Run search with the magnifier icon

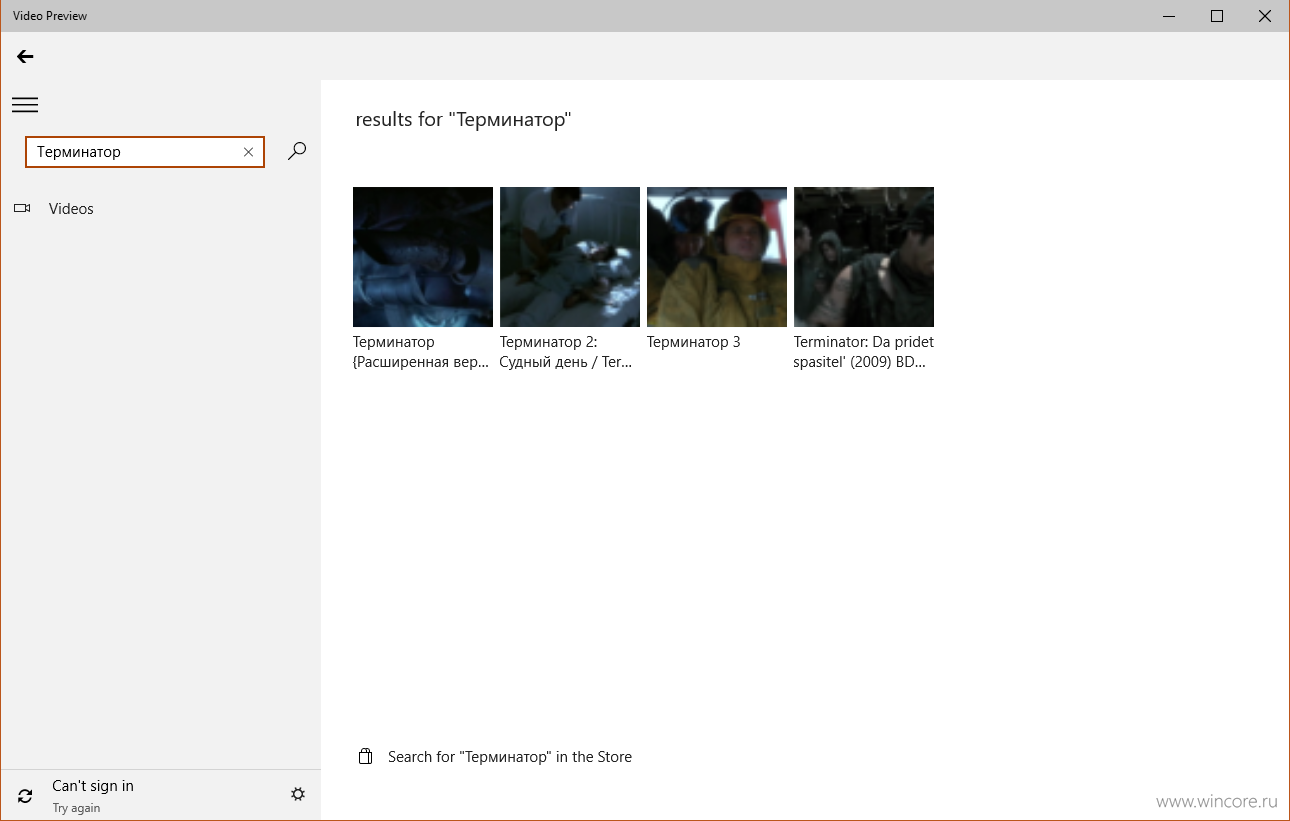point(297,151)
